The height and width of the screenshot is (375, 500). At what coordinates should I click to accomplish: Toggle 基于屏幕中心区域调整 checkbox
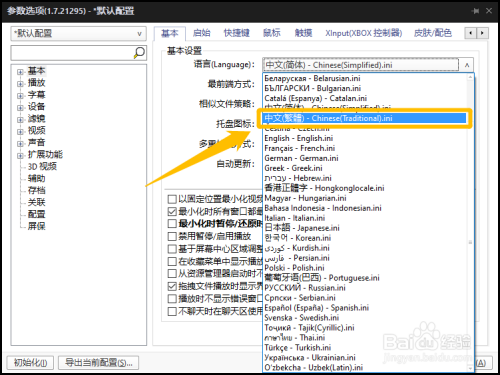(x=172, y=249)
